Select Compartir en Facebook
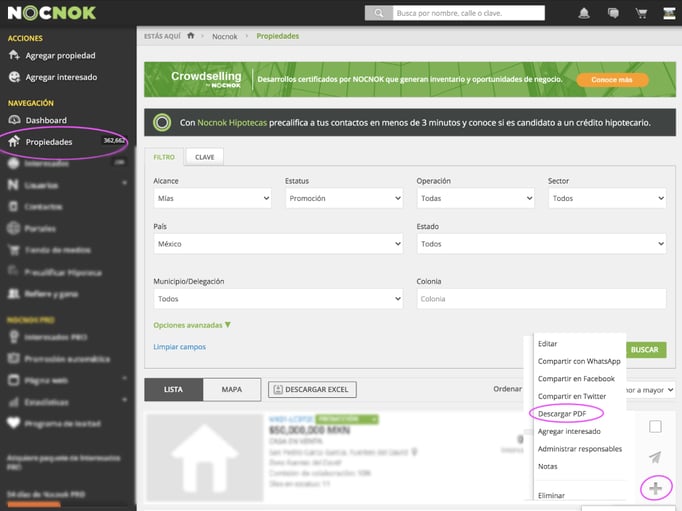The image size is (682, 511). coord(576,378)
